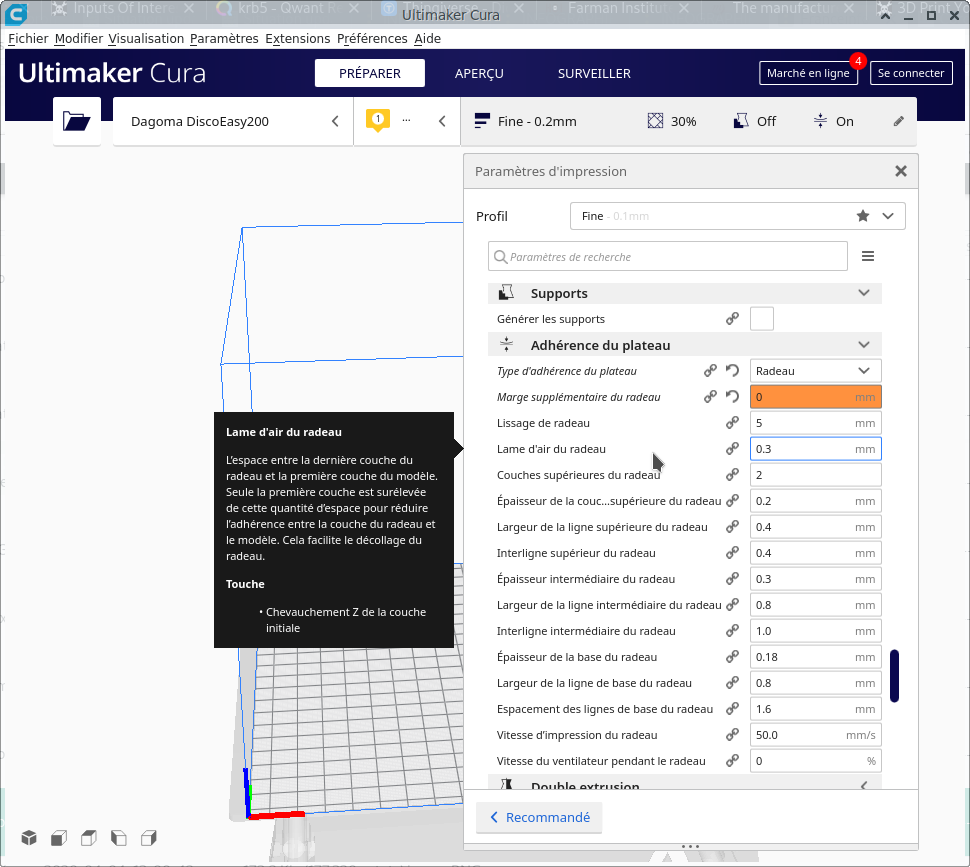Click link icon next to Lissage de radeau
Image resolution: width=970 pixels, height=867 pixels.
pyautogui.click(x=732, y=423)
